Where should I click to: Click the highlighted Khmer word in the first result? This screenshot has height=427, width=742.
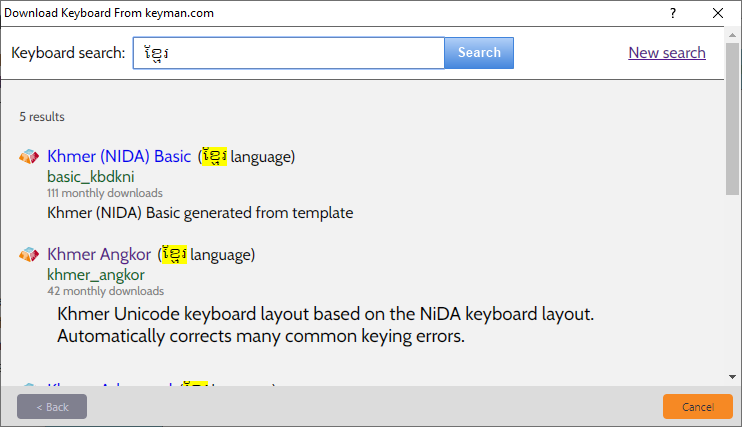coord(214,156)
